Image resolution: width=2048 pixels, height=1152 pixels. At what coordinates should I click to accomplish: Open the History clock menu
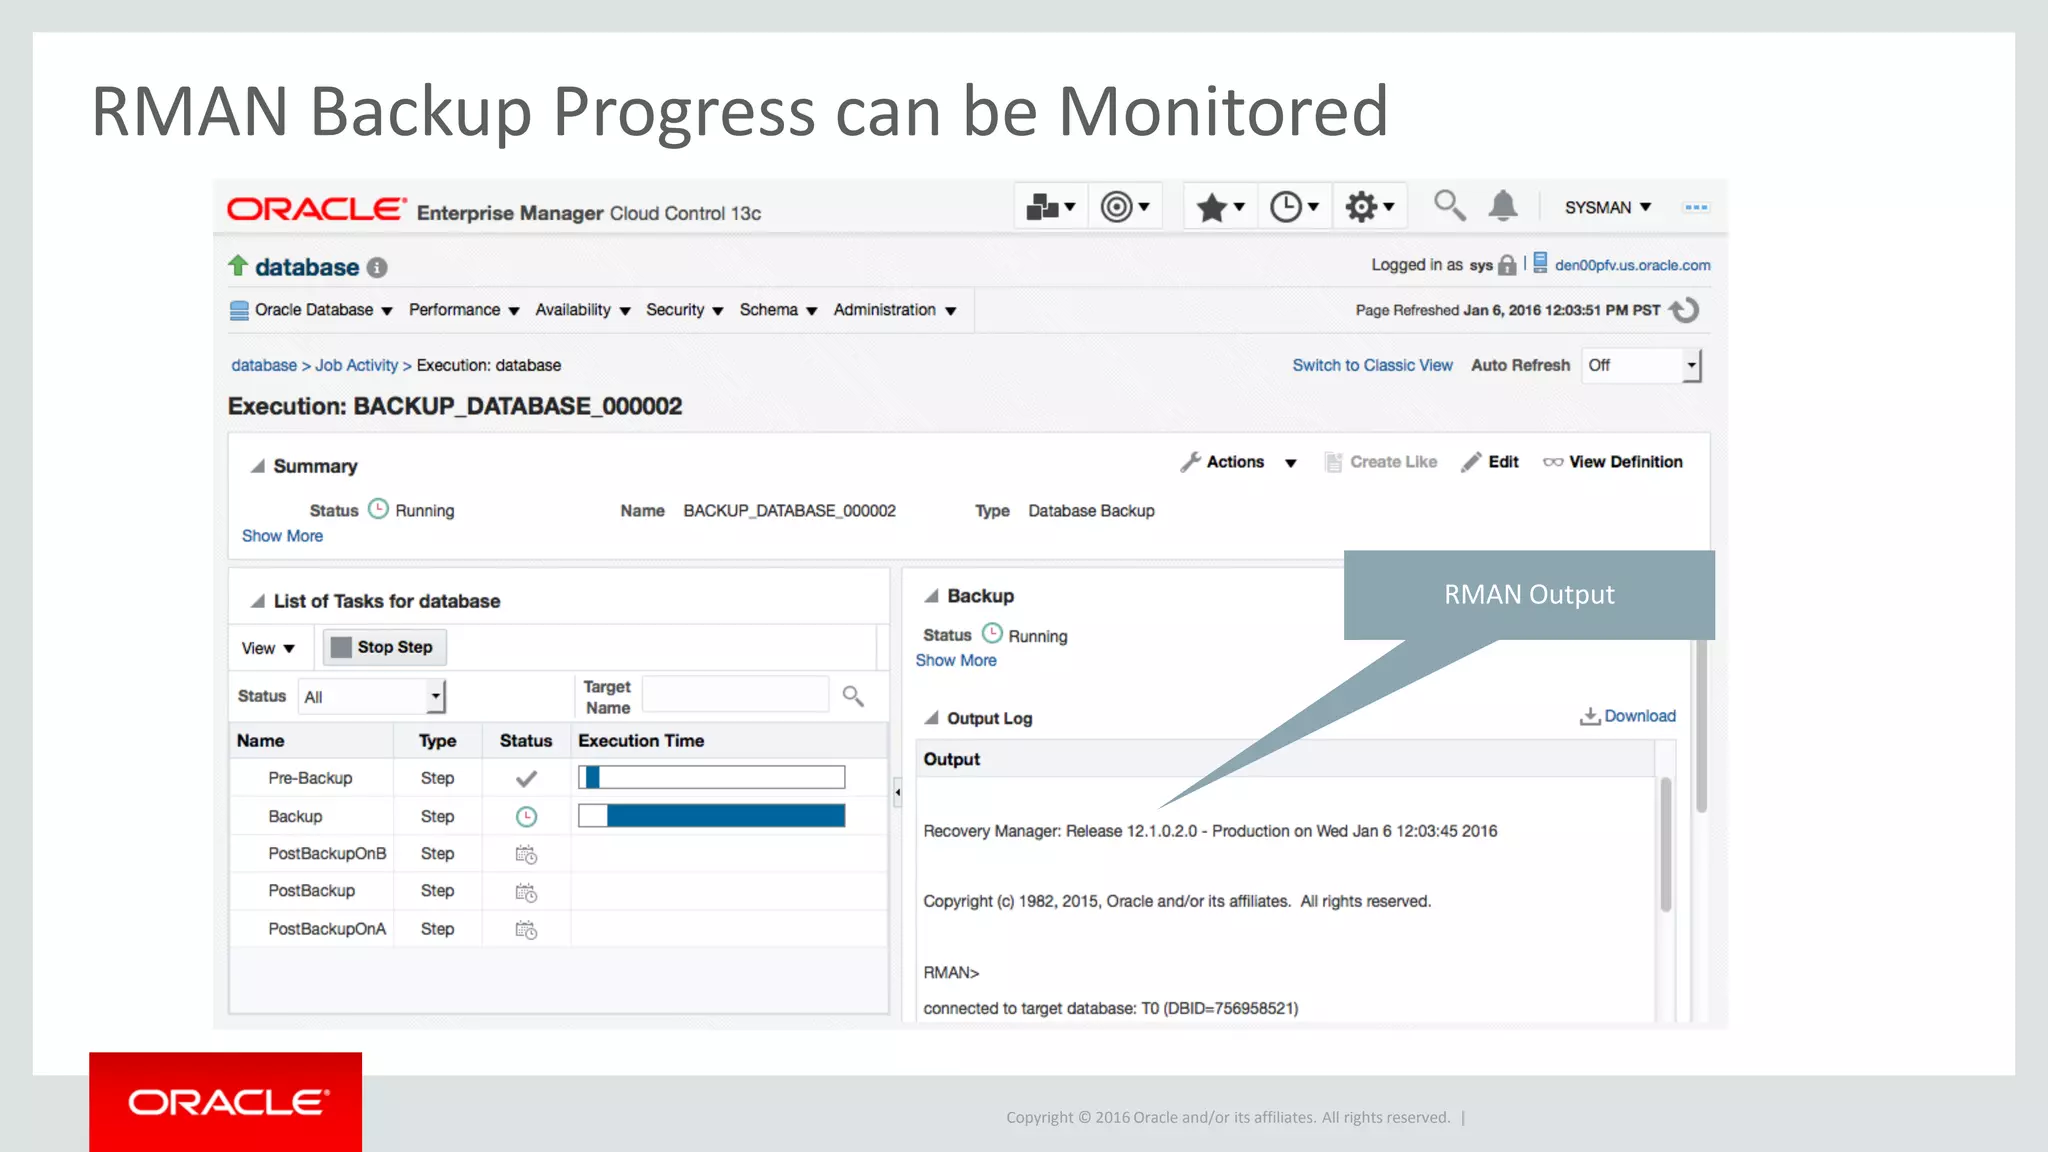coord(1294,207)
